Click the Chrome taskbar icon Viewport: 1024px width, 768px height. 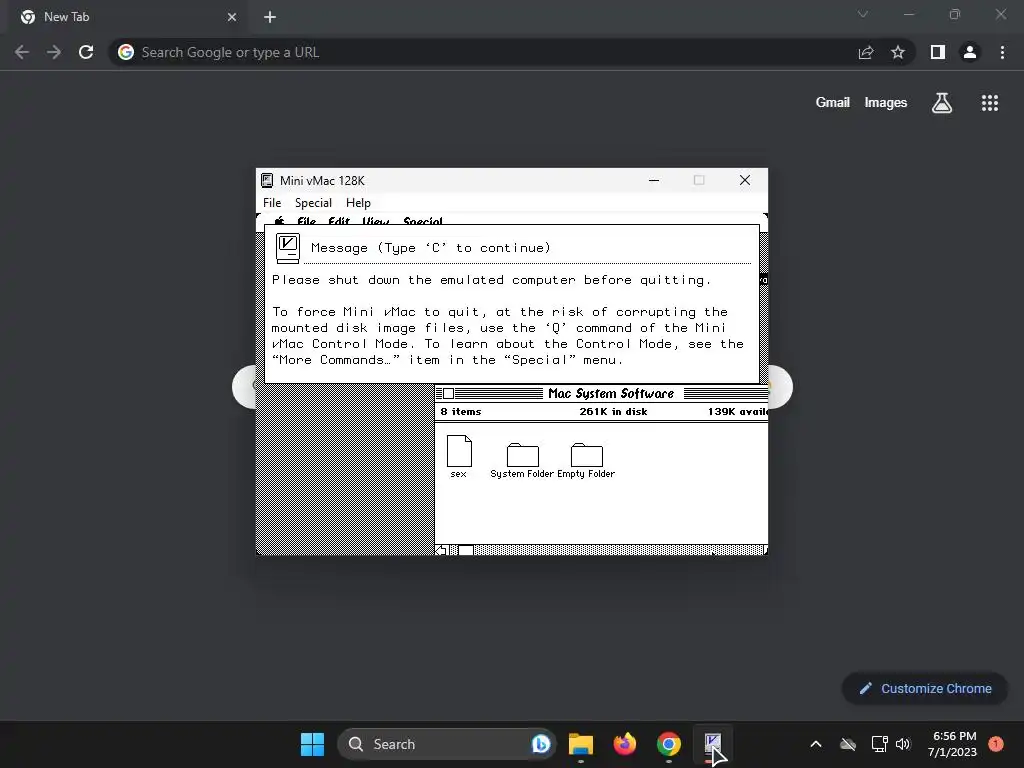click(669, 744)
